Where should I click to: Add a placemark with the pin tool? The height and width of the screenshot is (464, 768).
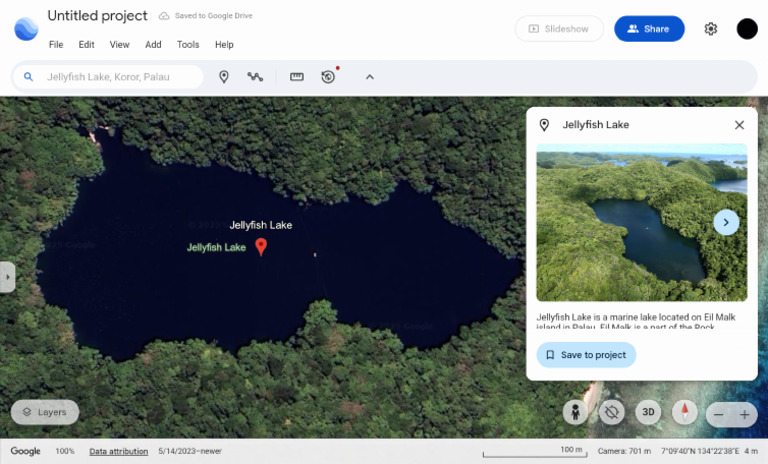pyautogui.click(x=224, y=77)
